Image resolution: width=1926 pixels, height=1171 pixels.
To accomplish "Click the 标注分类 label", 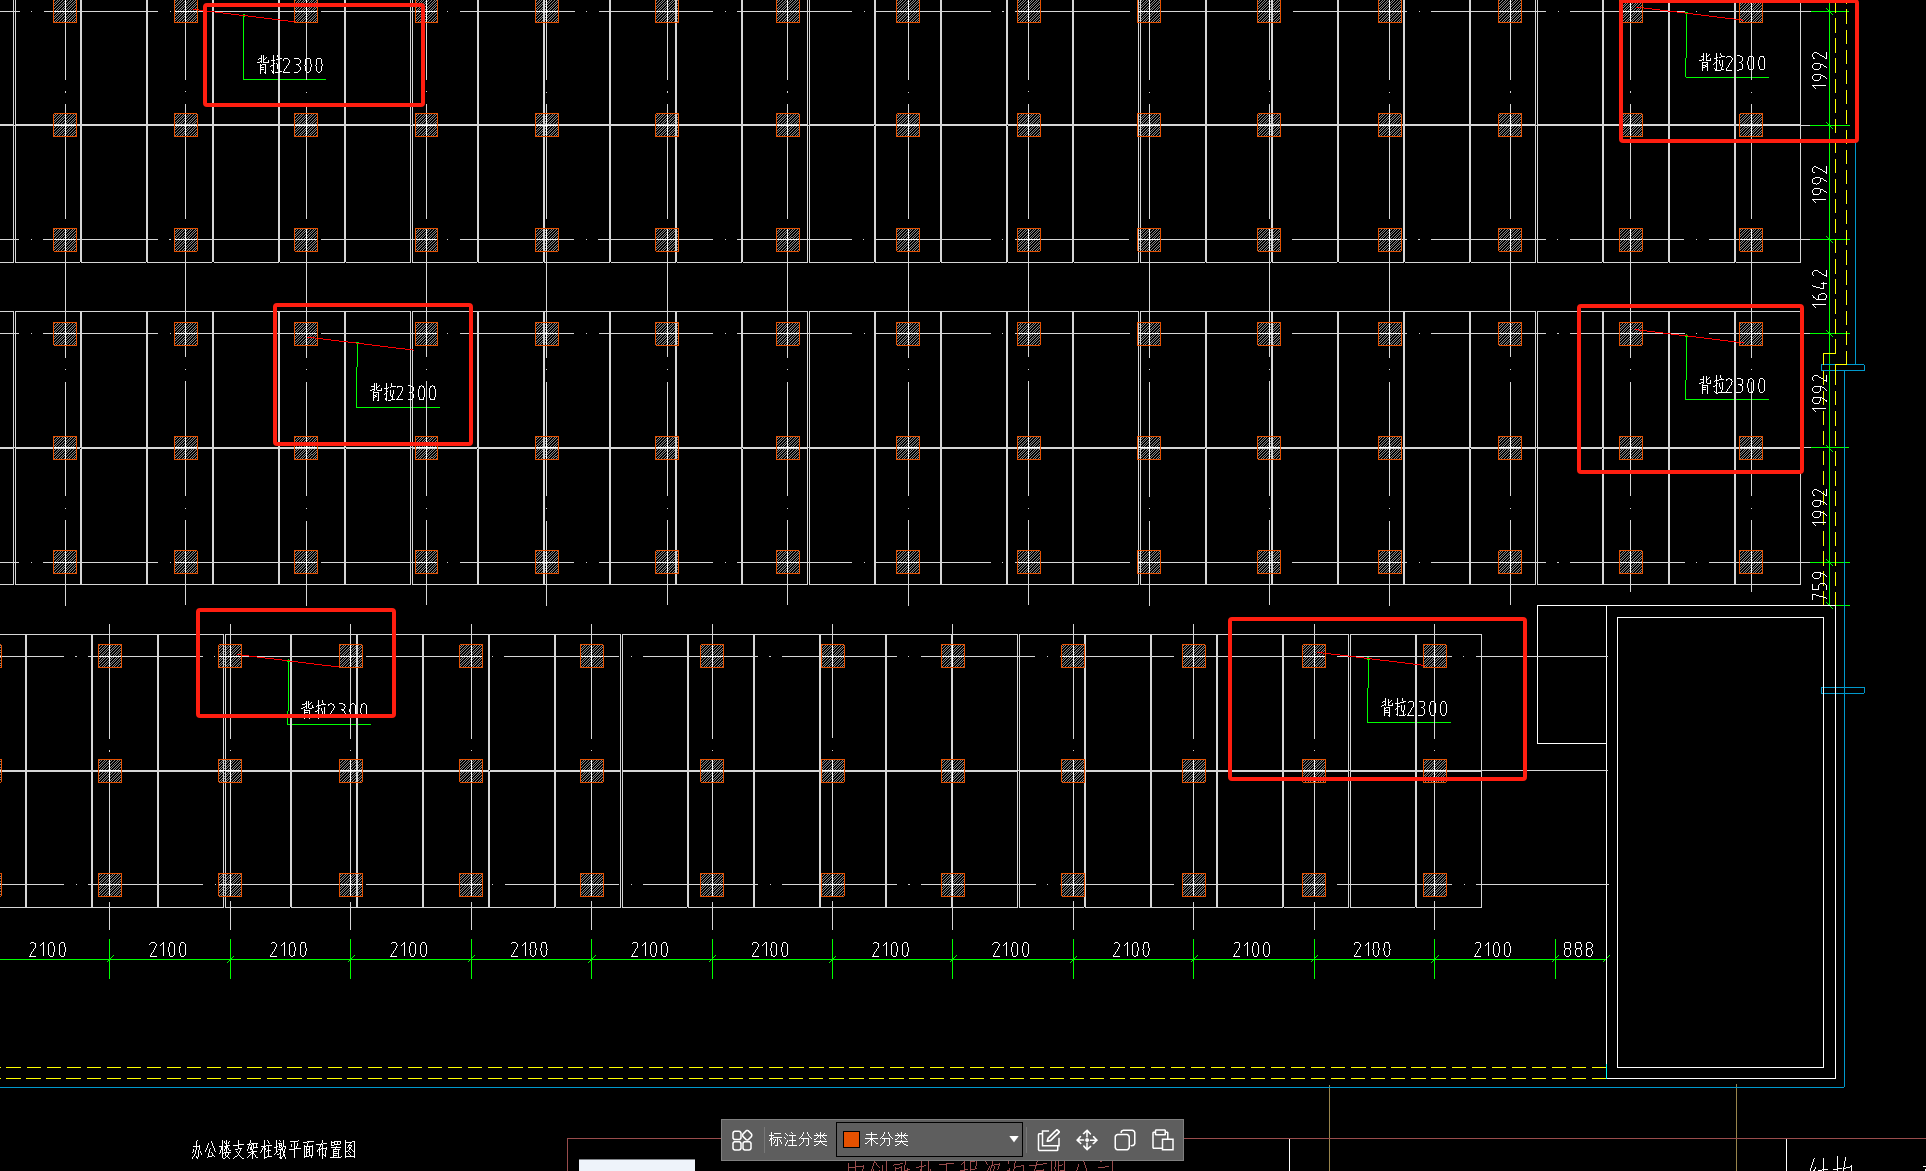I will click(x=797, y=1139).
